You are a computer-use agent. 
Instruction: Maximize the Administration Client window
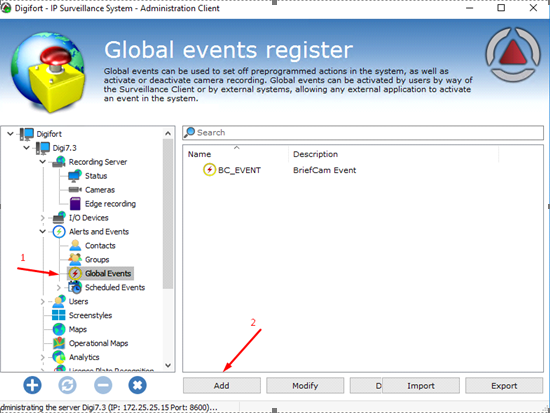(x=501, y=8)
